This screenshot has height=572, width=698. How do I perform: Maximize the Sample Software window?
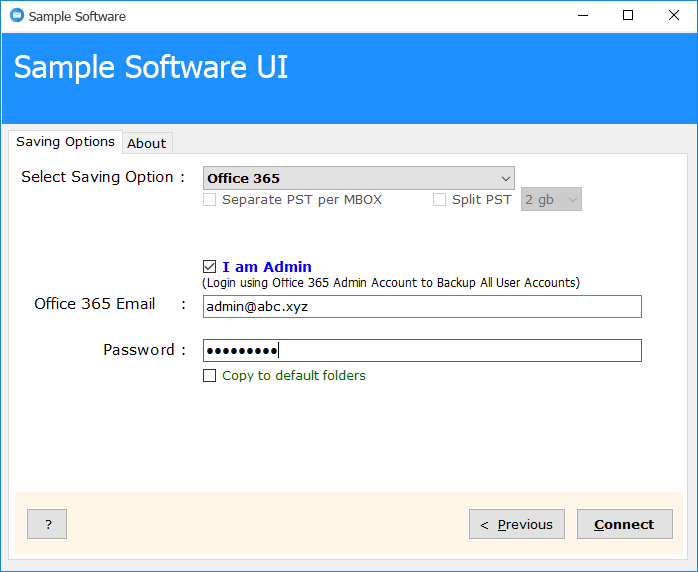click(x=628, y=16)
